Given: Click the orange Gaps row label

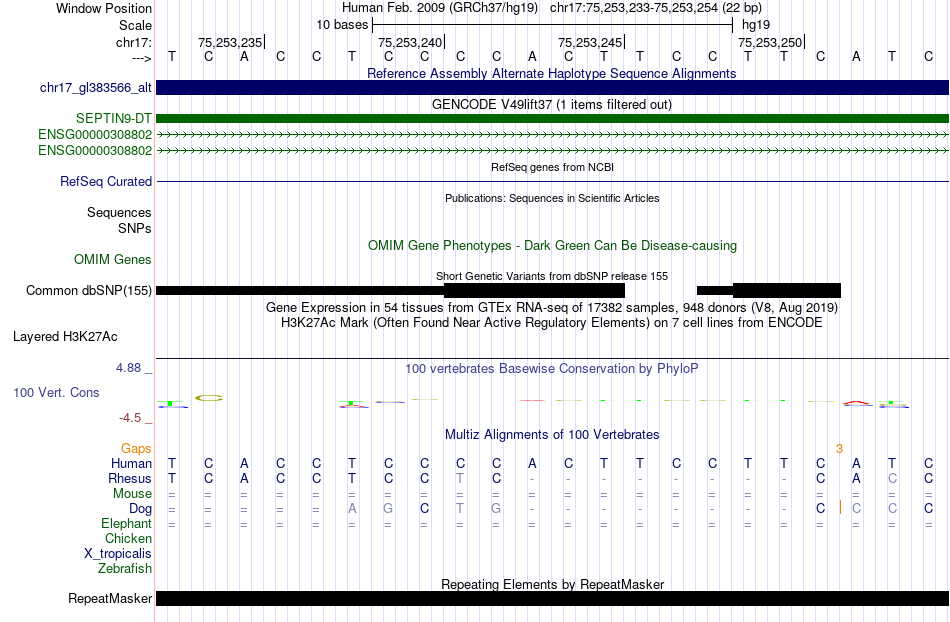Looking at the screenshot, I should (136, 449).
